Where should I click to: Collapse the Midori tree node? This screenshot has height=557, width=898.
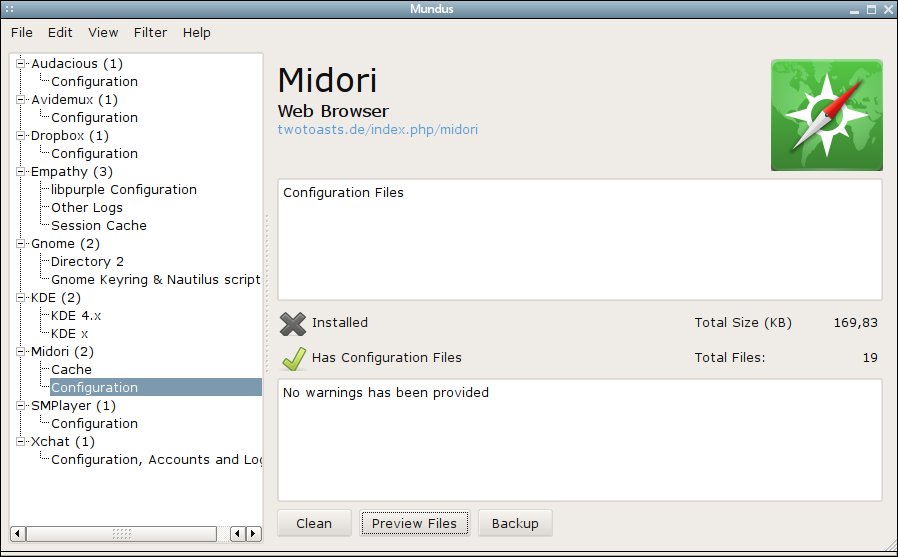pos(21,351)
